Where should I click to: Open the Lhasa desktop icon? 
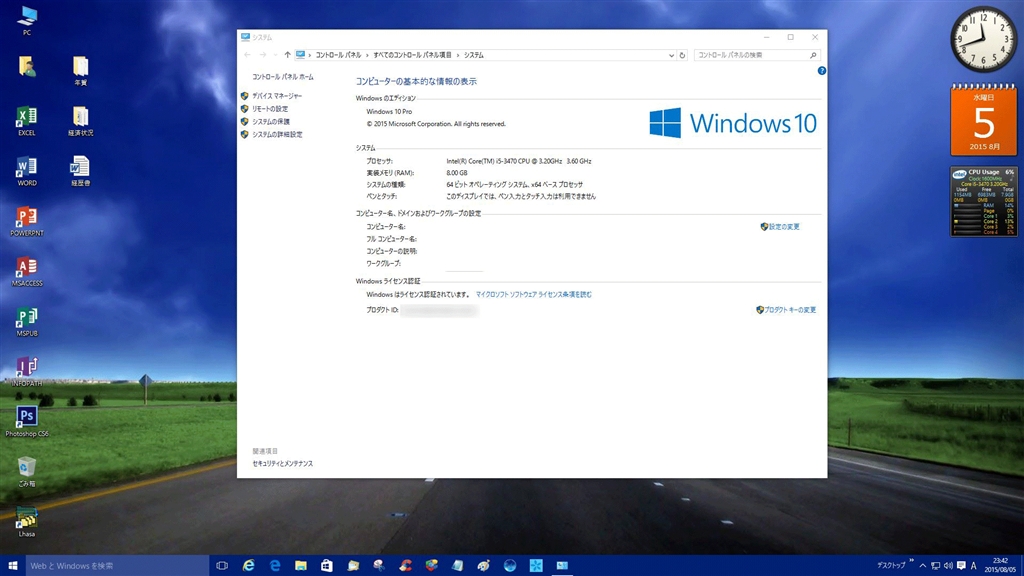[27, 518]
